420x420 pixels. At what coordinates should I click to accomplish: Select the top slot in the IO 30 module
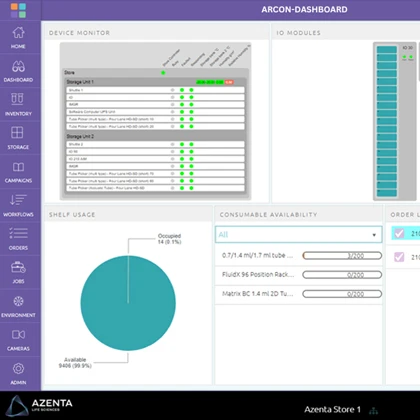point(387,50)
